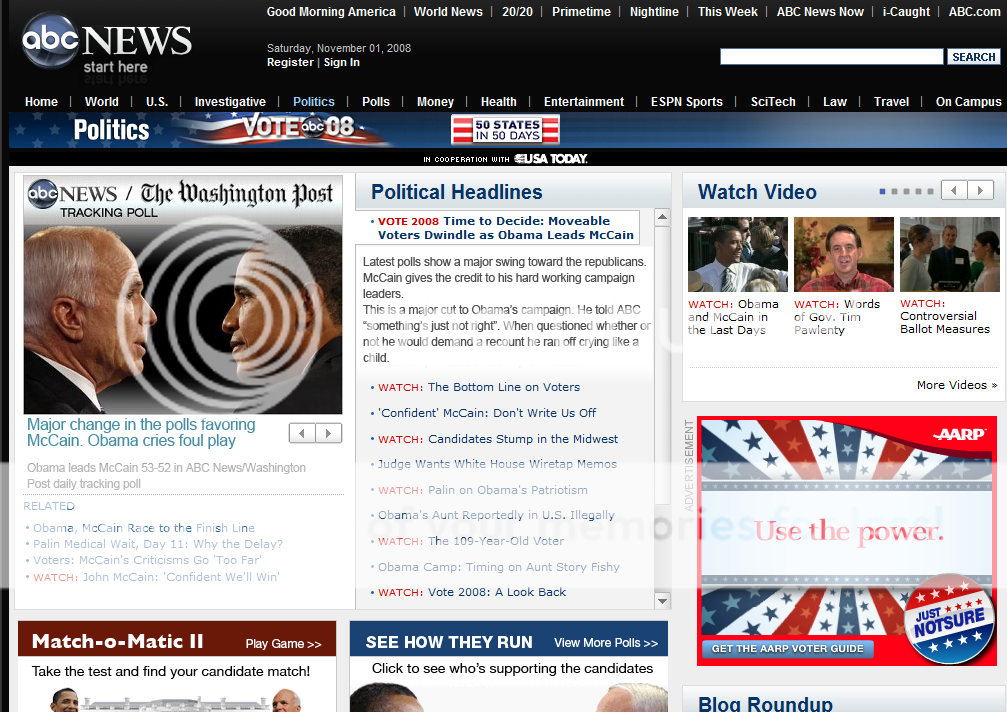Open "'Confident' McCain: Don't Write Us Off"
Screen dimensions: 1007x712
coord(487,413)
